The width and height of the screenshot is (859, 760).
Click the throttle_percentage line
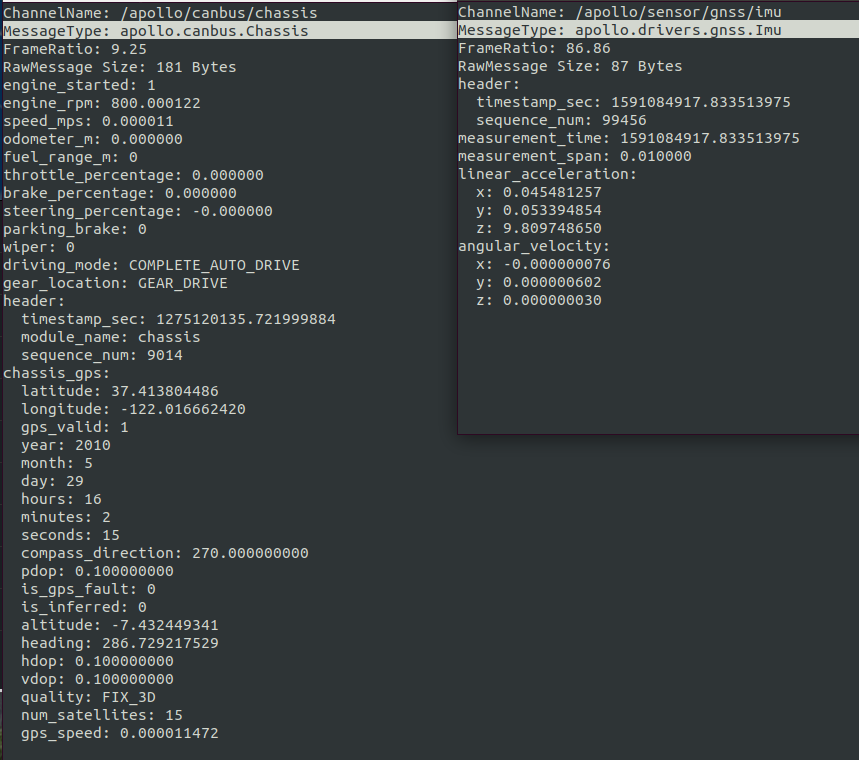133,175
